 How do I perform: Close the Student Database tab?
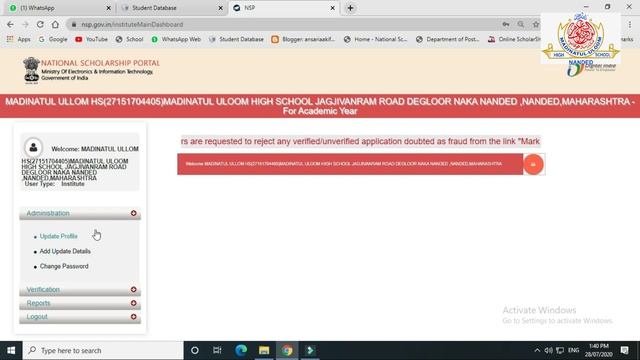click(220, 8)
